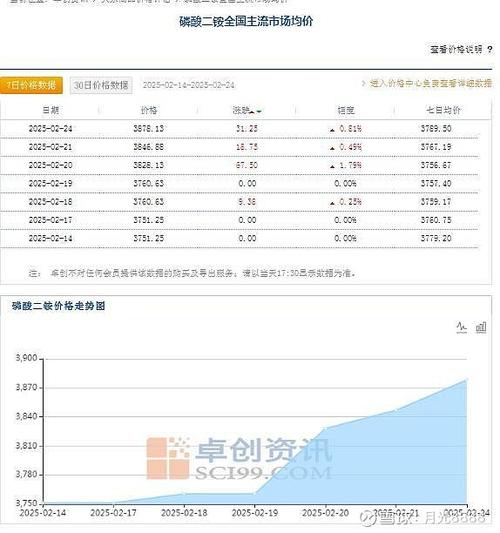Image resolution: width=500 pixels, height=533 pixels.
Task: Click the 3,780 y-axis label
Action: (27, 475)
